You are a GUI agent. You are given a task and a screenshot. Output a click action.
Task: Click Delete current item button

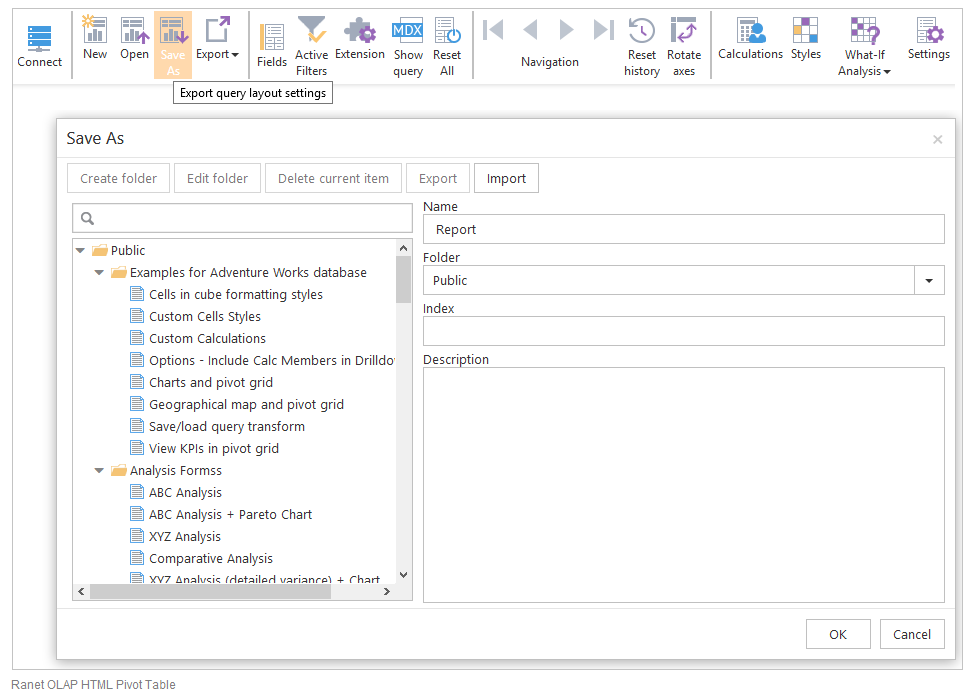tap(334, 178)
